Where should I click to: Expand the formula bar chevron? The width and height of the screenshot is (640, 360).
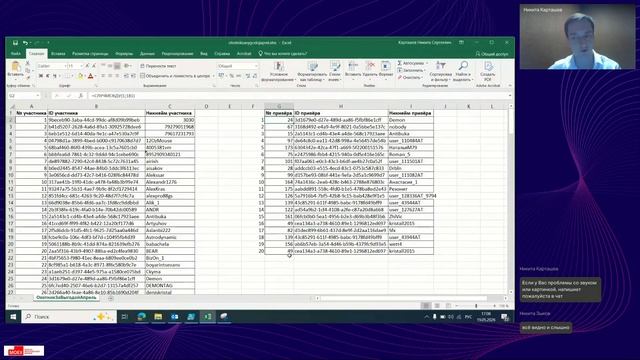(x=510, y=96)
